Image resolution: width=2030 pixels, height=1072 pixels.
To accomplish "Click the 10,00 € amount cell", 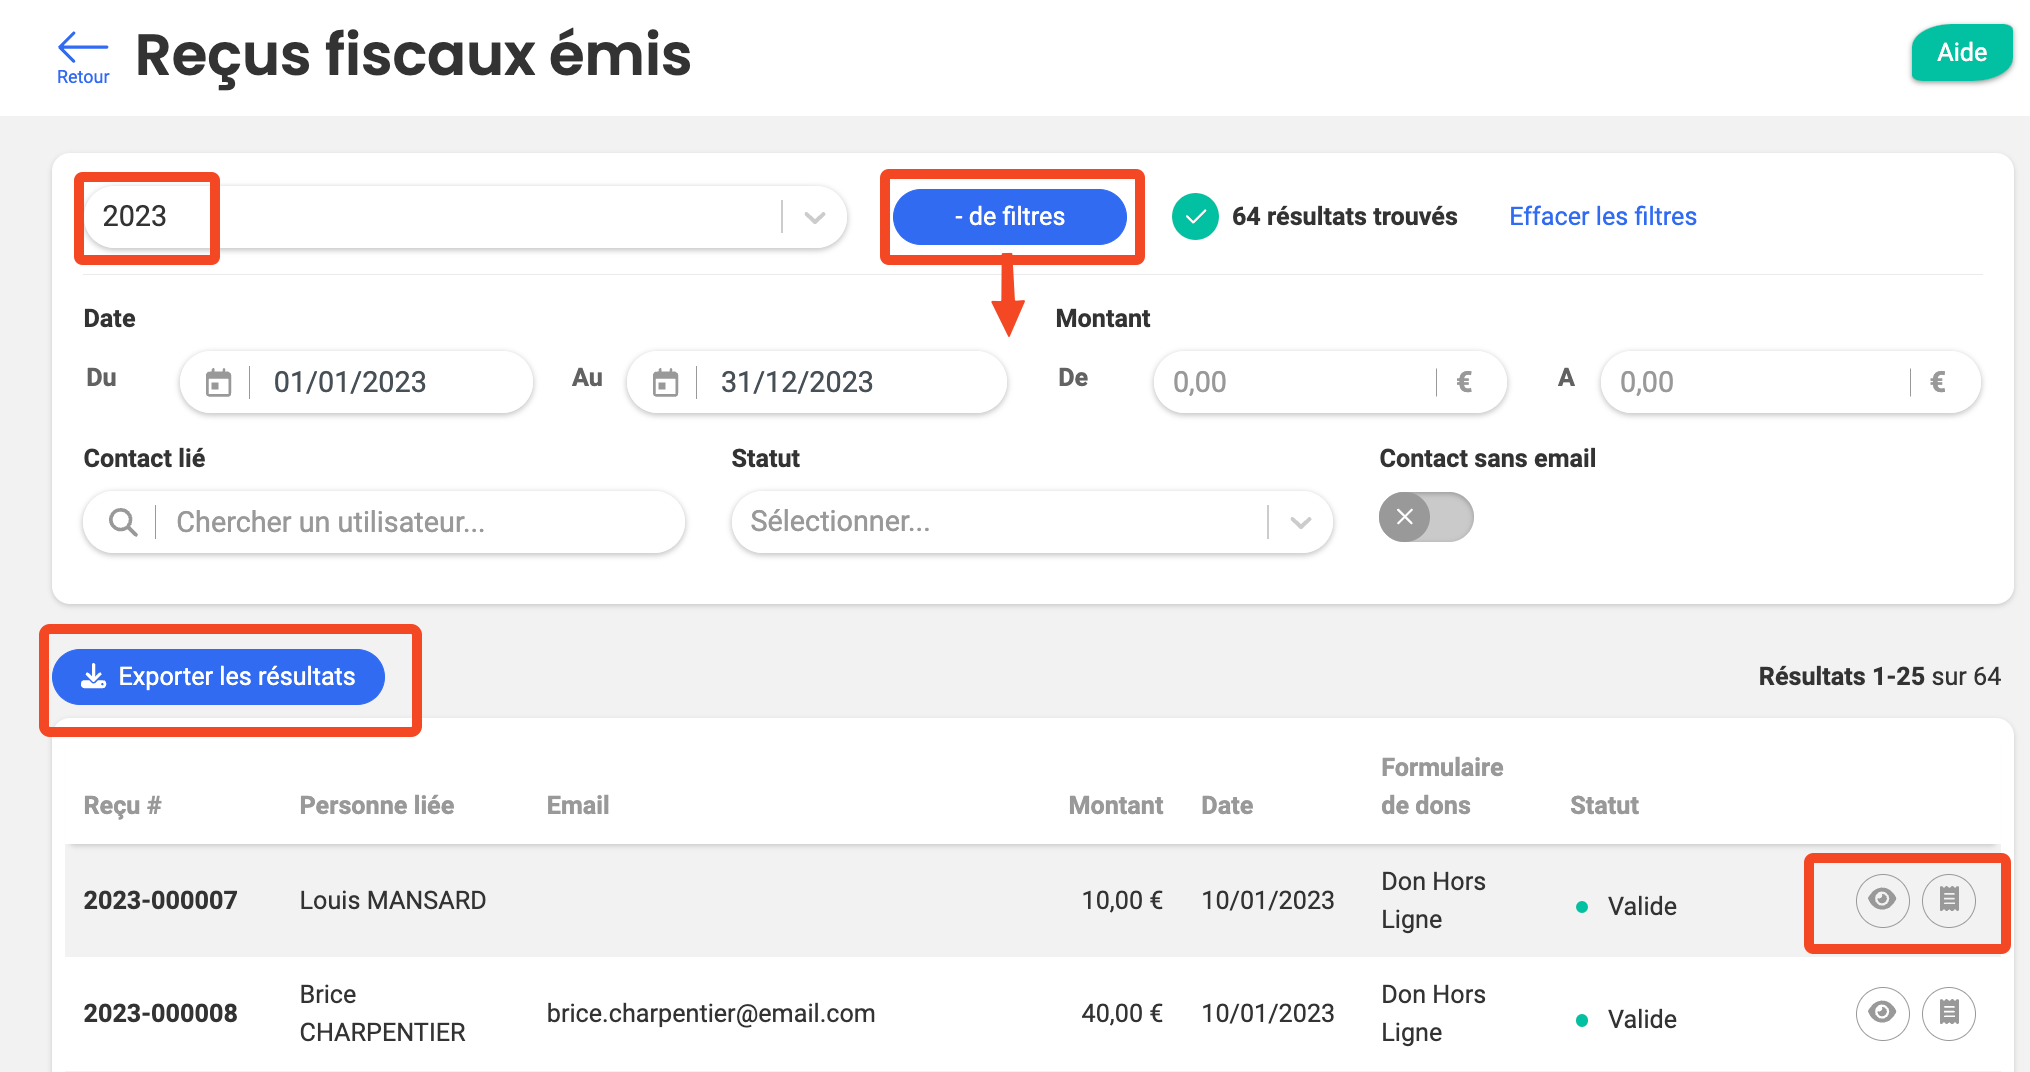I will (1122, 900).
